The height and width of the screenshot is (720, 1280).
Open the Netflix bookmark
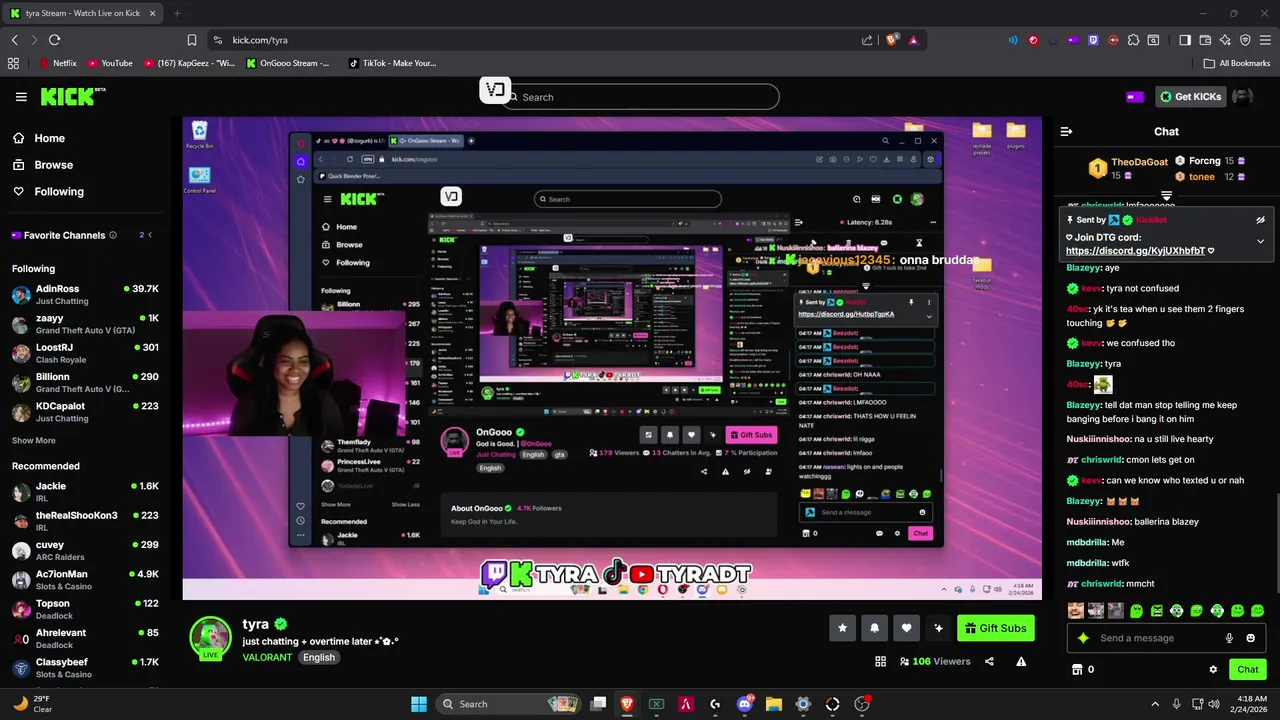(58, 63)
